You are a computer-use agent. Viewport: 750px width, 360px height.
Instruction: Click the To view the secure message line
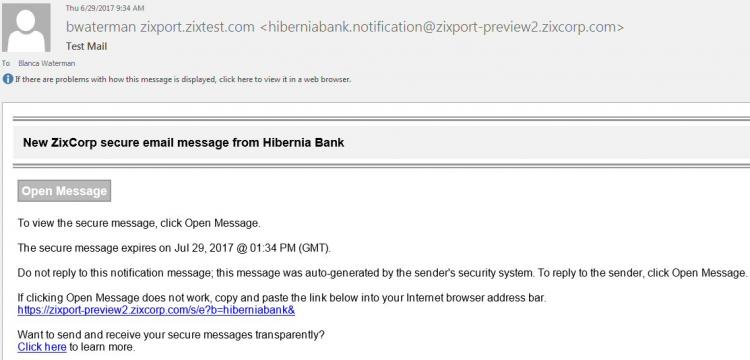click(x=139, y=223)
